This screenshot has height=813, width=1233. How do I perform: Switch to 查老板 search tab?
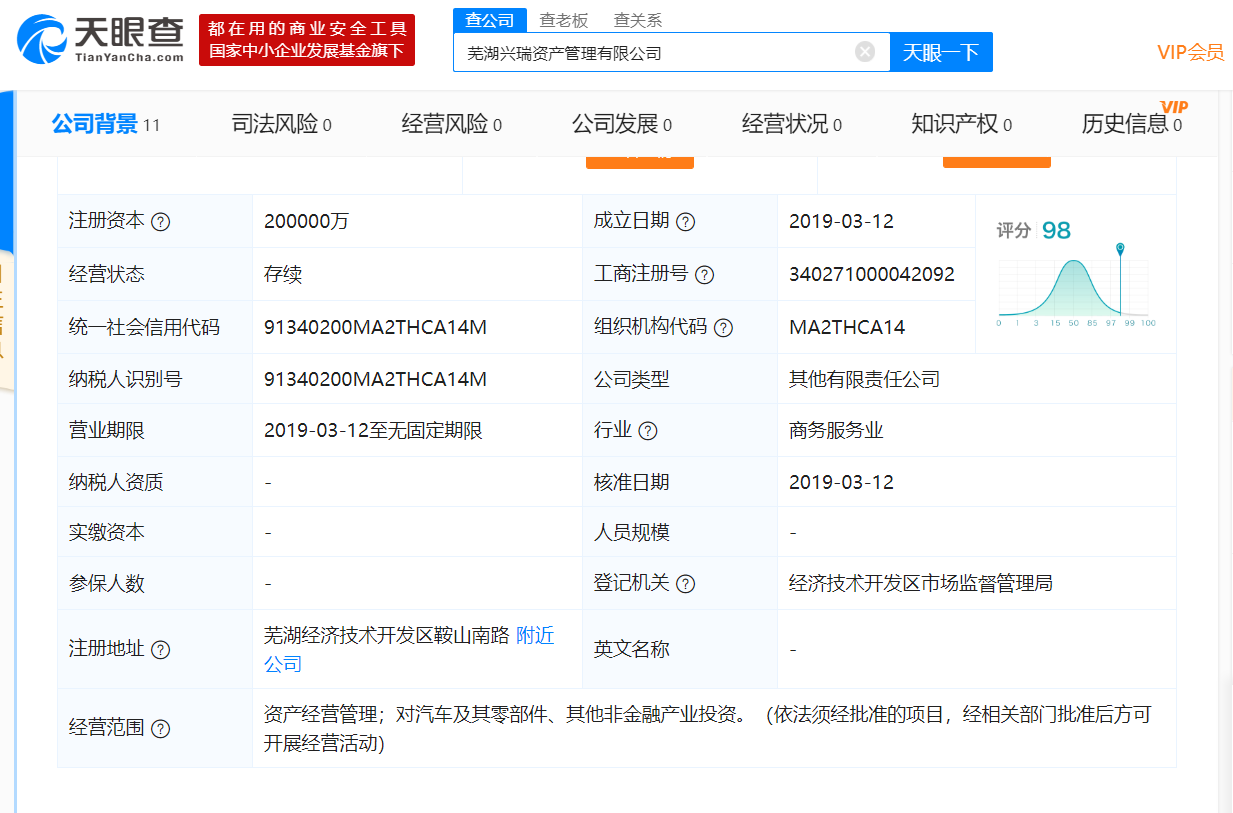click(563, 20)
